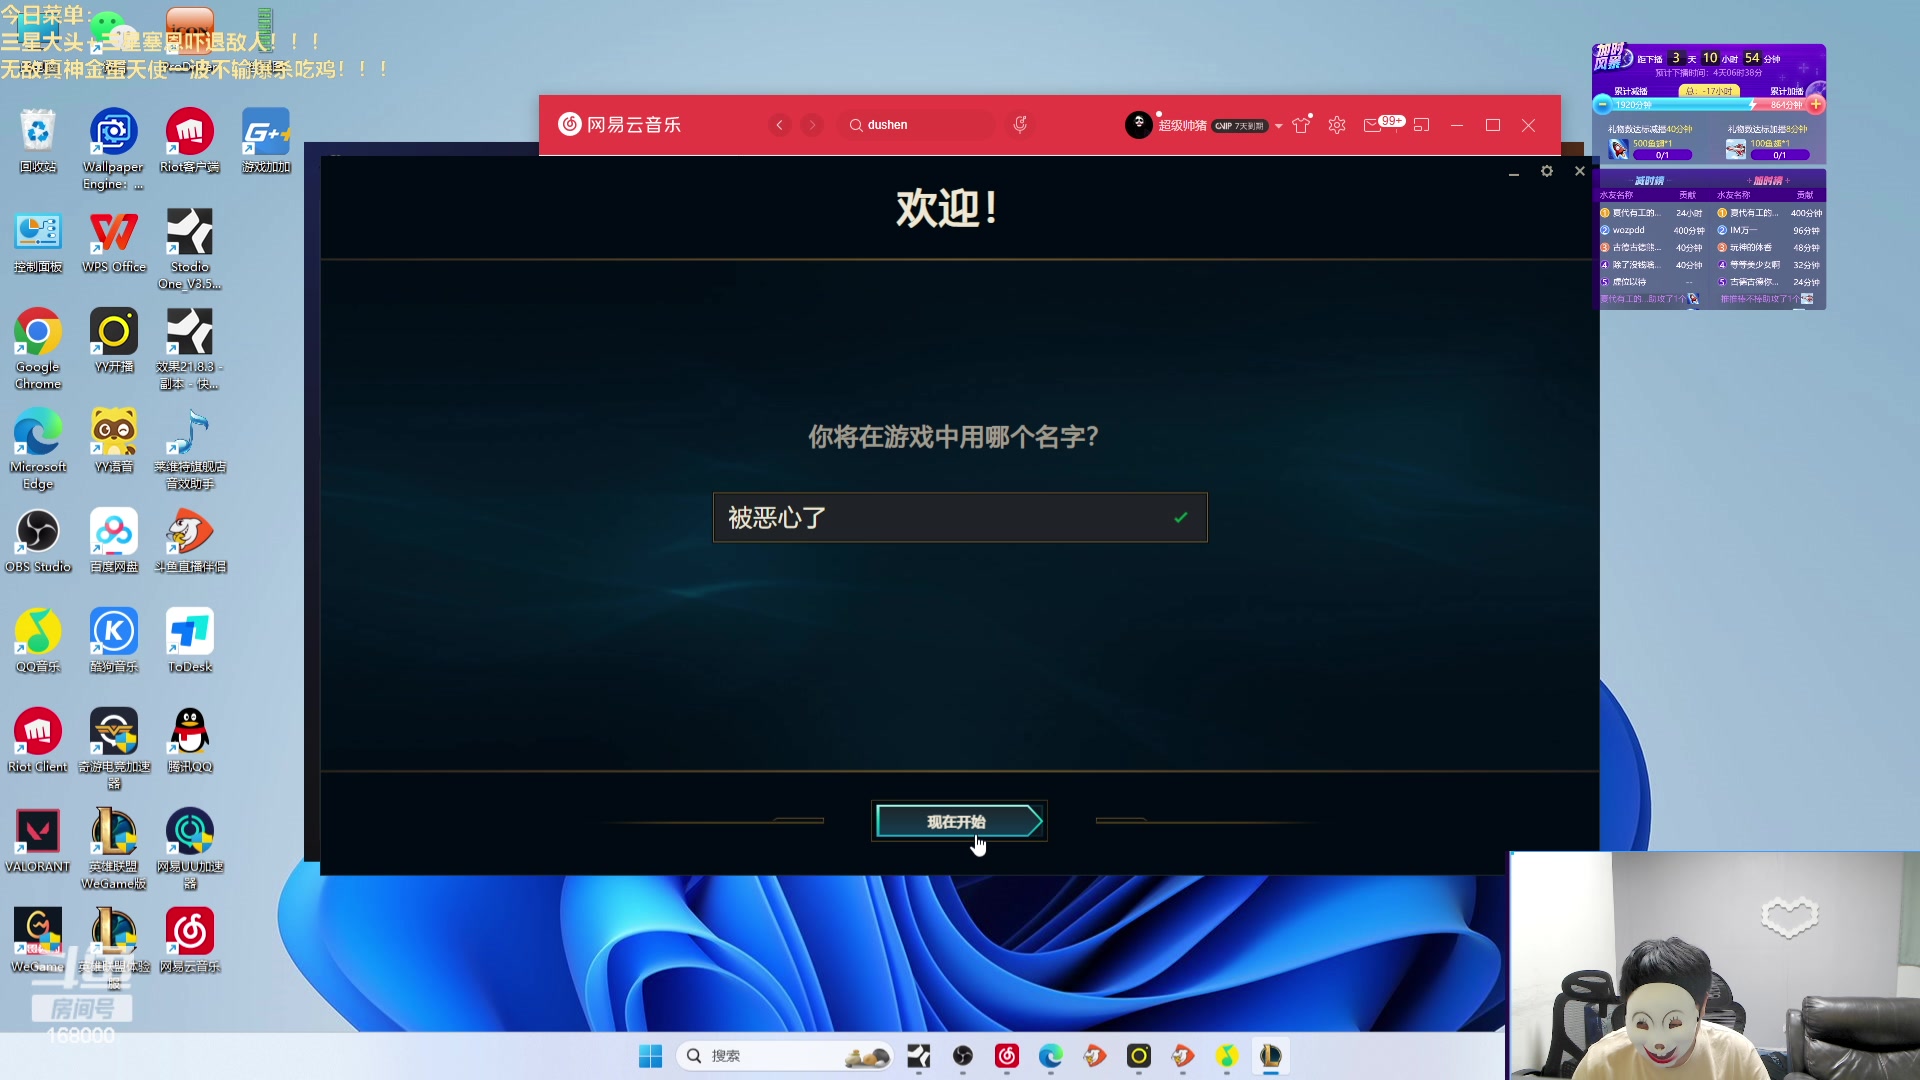
Task: Open the 回收站 recycle bin icon
Action: 38,141
